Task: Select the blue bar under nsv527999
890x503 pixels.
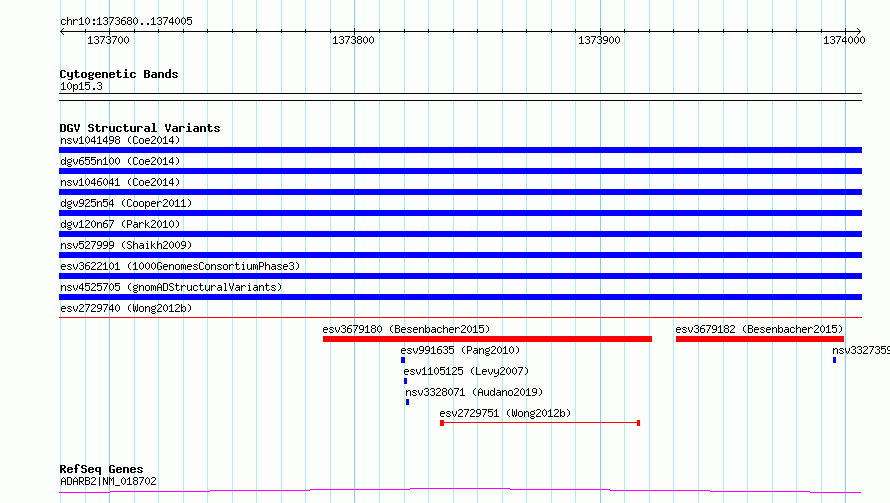Action: pyautogui.click(x=460, y=255)
